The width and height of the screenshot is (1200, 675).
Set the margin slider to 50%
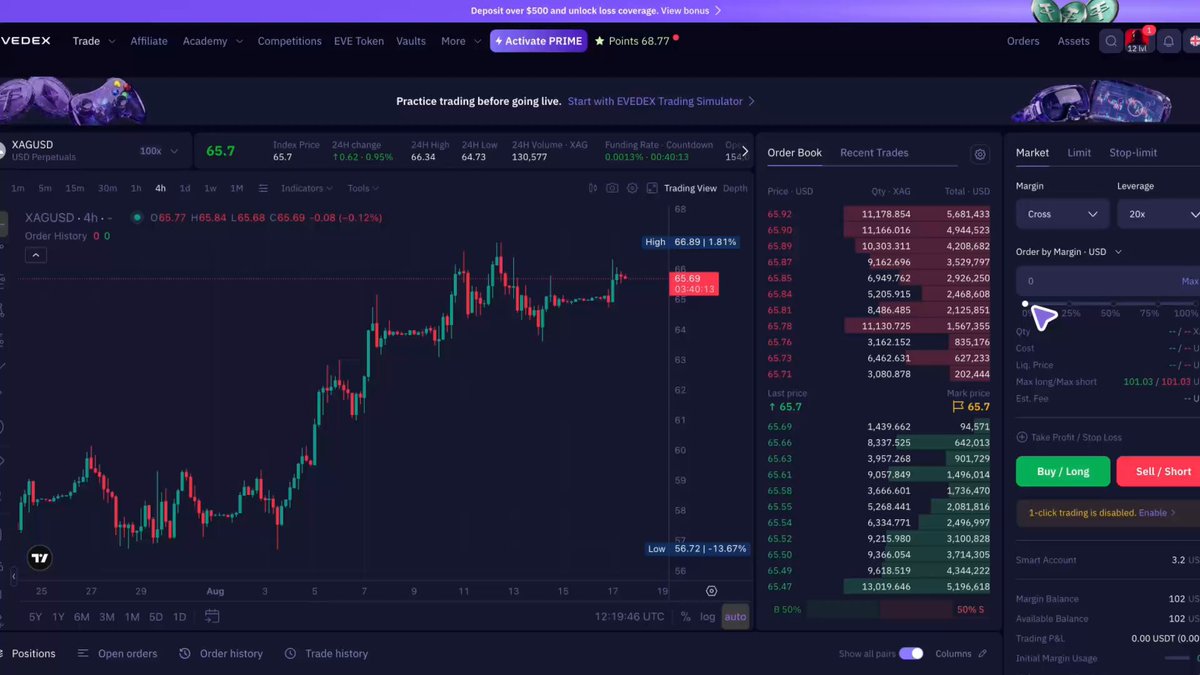tap(1110, 304)
